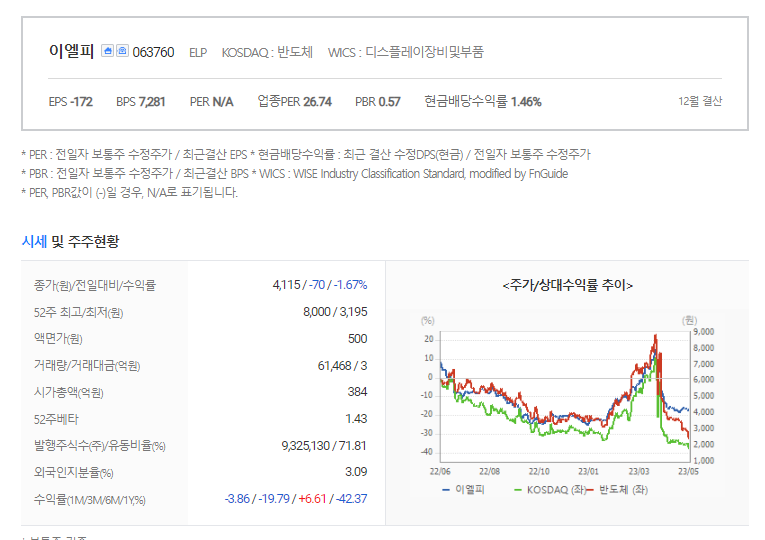Click the 시세 및 주주현황 heading
Viewport: 765px width, 540px height.
70,241
